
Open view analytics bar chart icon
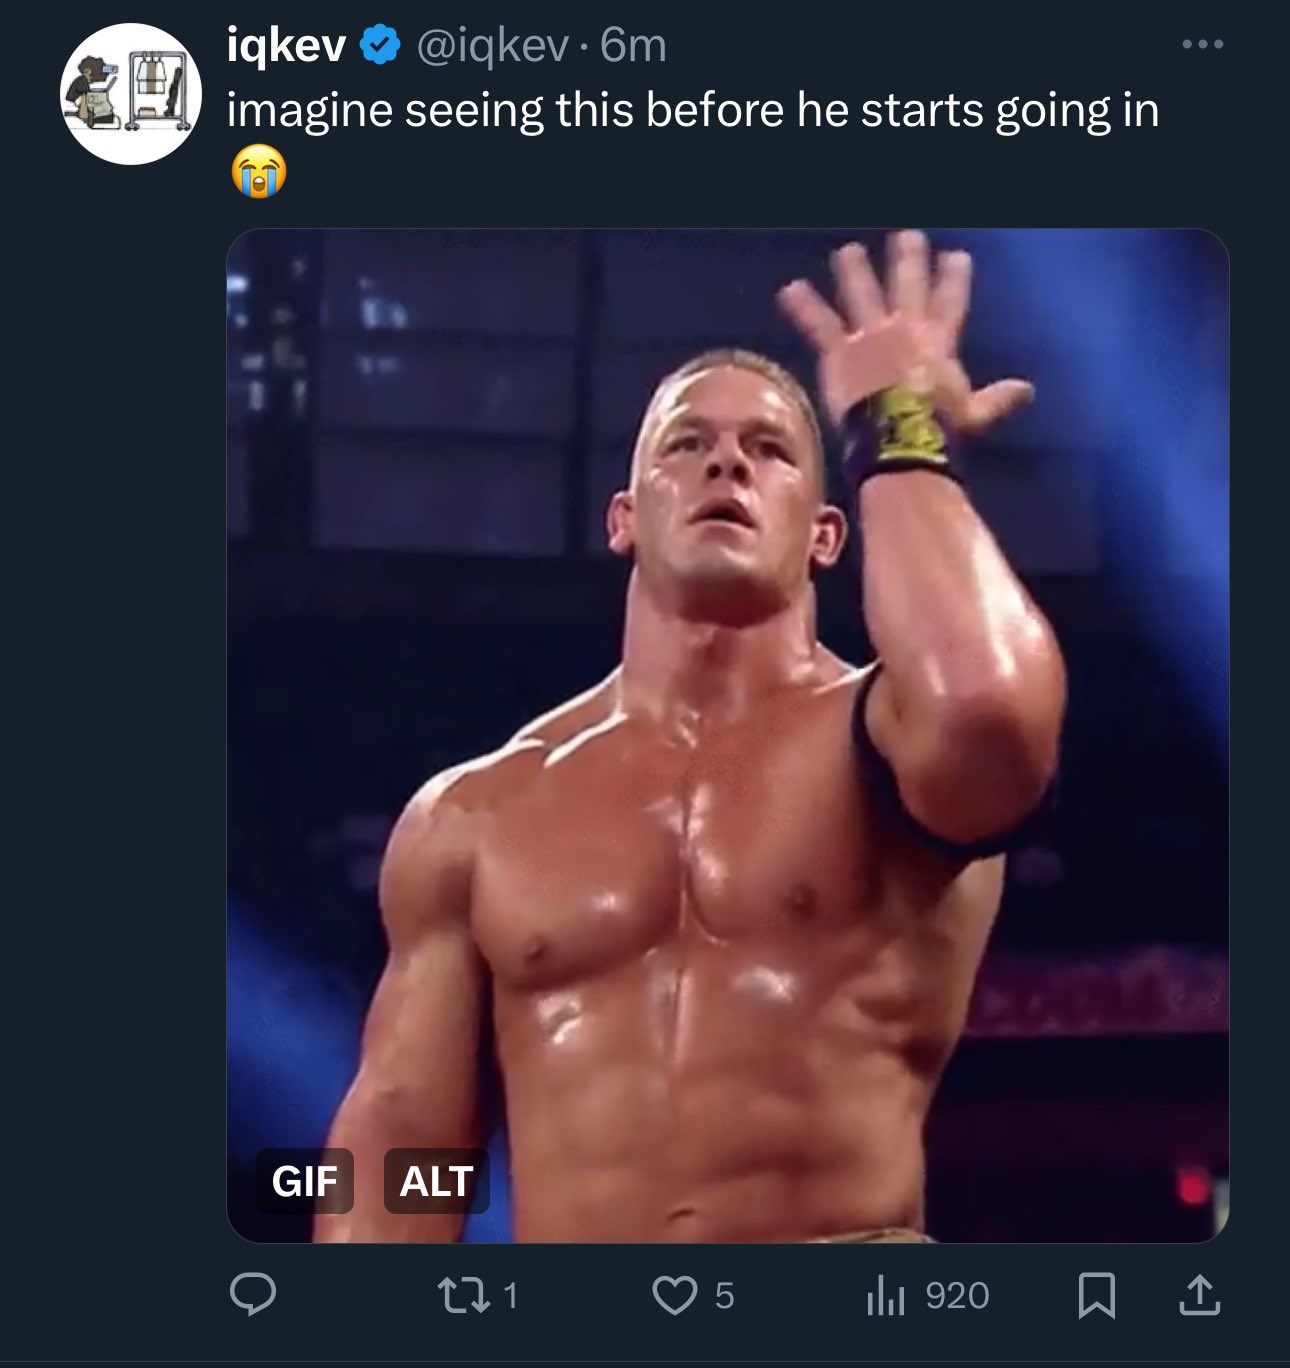[x=885, y=1296]
